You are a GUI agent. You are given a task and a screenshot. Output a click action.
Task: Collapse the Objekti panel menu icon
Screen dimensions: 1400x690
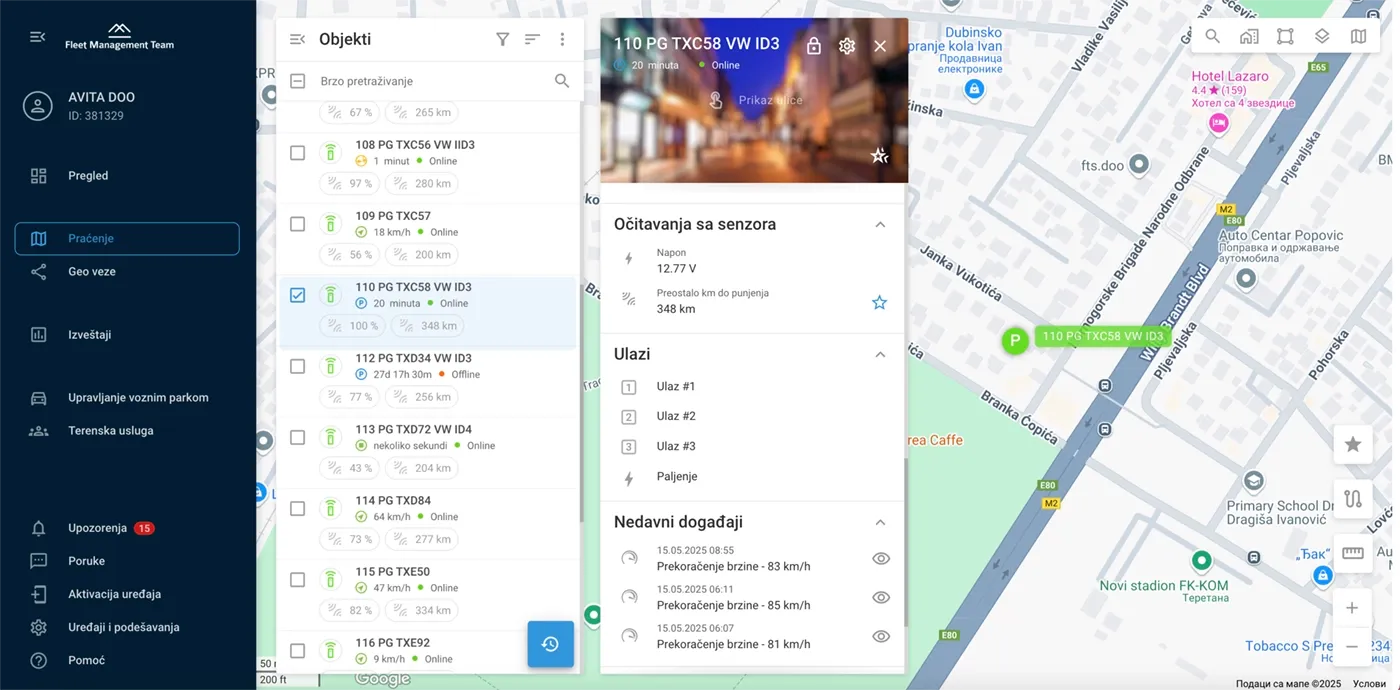(297, 39)
